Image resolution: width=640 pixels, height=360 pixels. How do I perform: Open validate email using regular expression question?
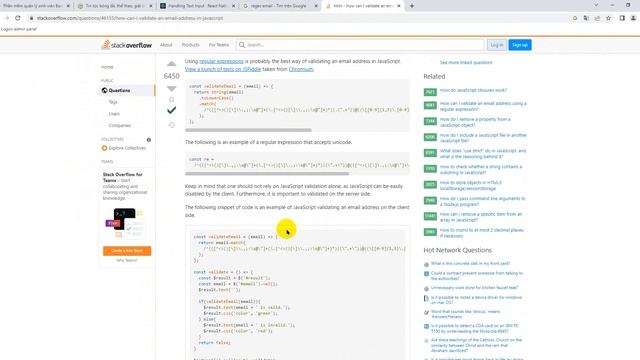[x=483, y=106]
